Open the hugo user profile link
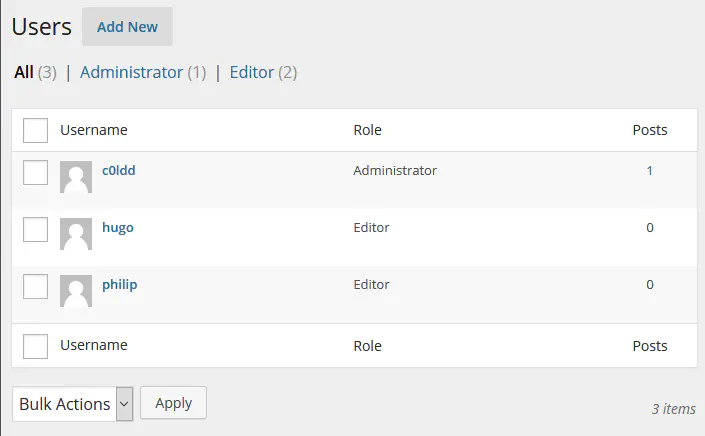Viewport: 705px width, 436px height. (117, 227)
